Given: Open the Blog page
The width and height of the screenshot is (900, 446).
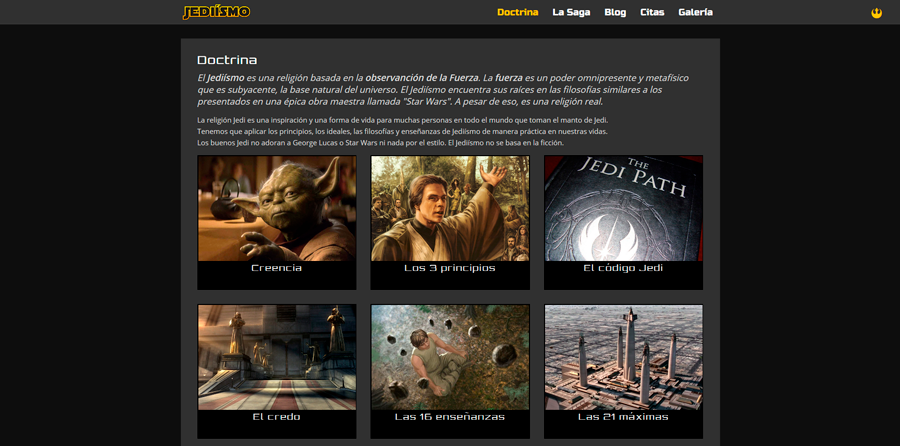Looking at the screenshot, I should [615, 12].
